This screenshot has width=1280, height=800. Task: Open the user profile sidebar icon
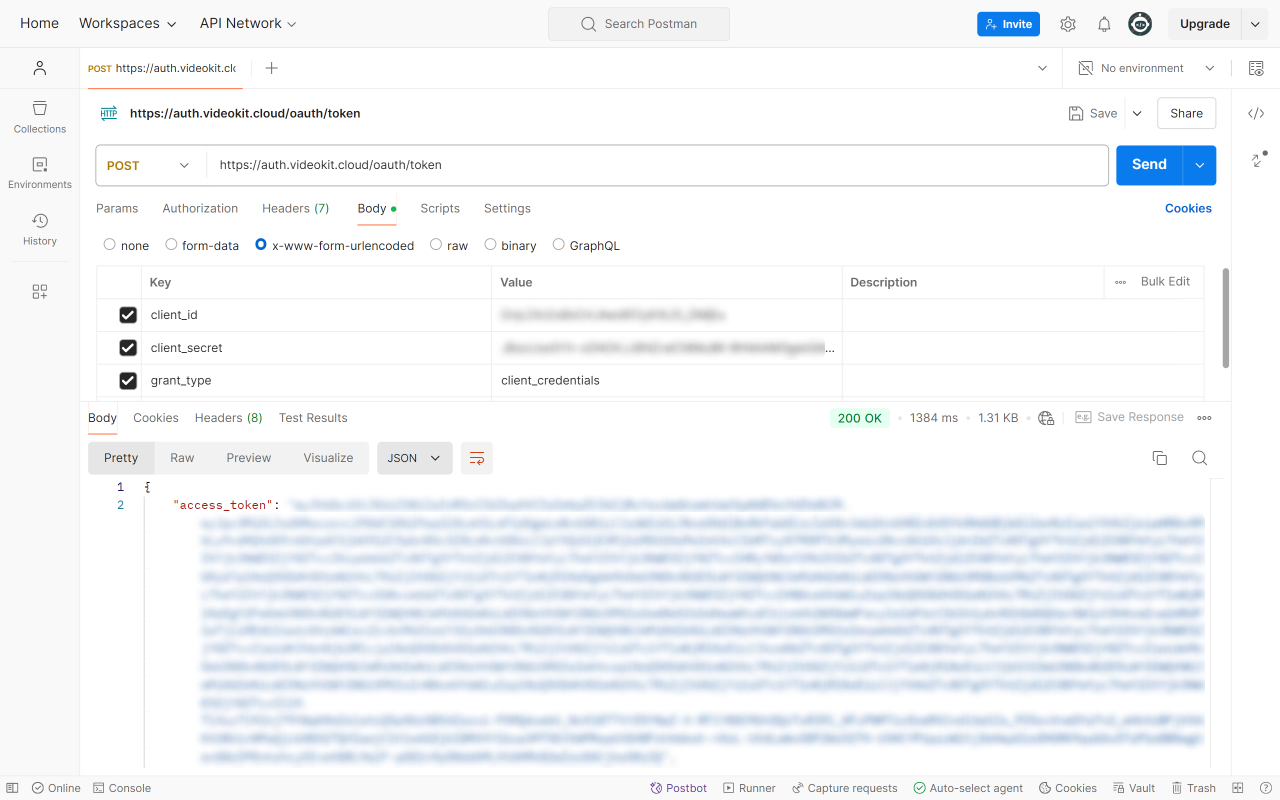40,68
